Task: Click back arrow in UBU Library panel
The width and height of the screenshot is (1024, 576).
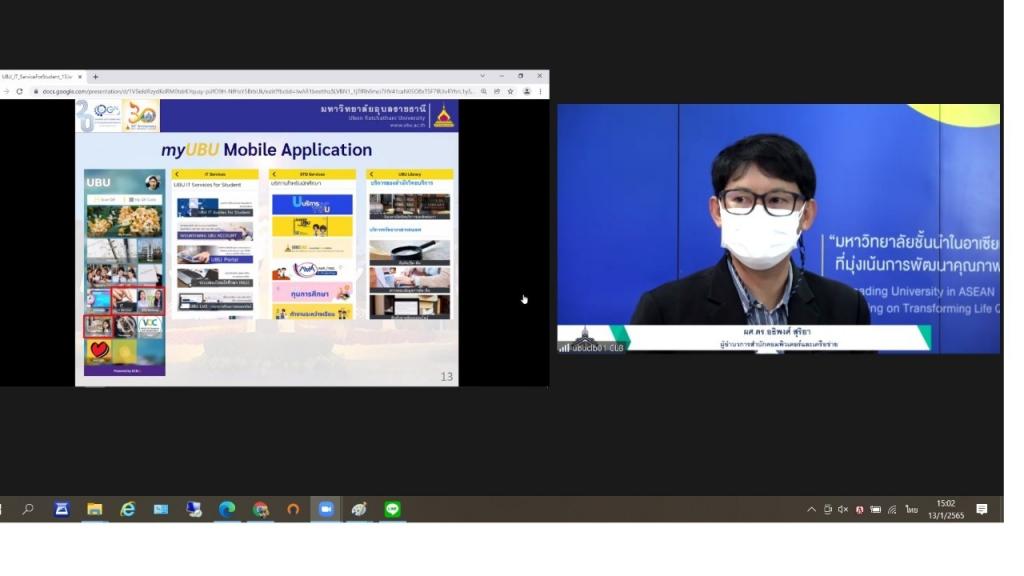Action: coord(372,174)
